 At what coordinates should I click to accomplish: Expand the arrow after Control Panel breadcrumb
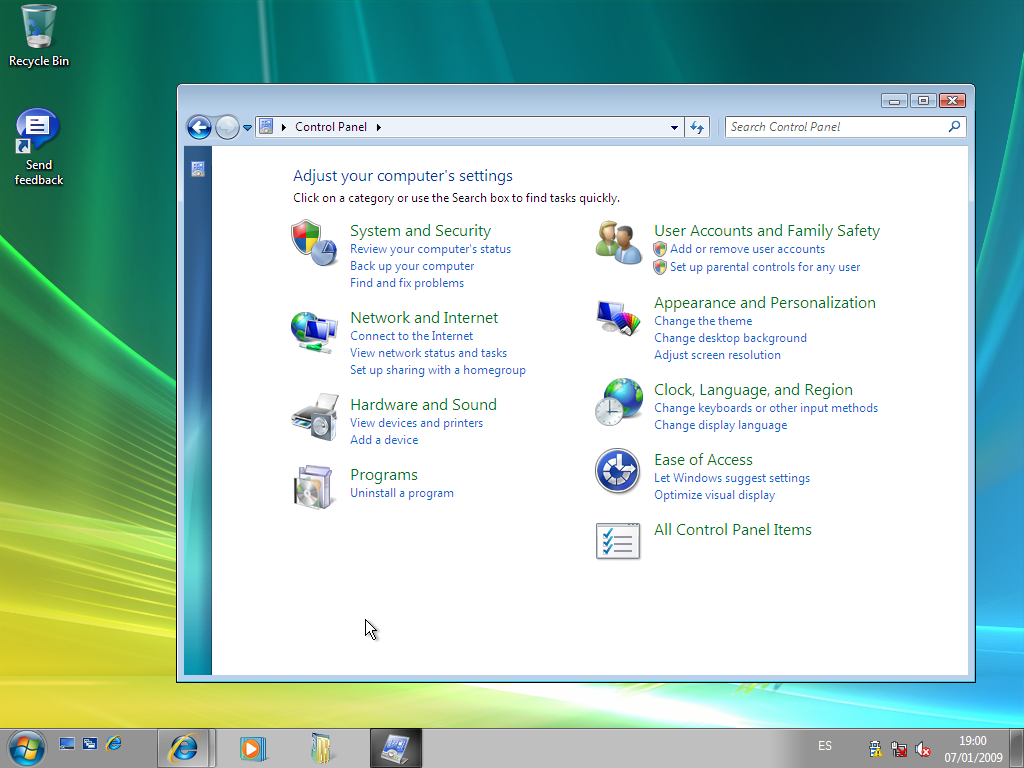[x=379, y=127]
